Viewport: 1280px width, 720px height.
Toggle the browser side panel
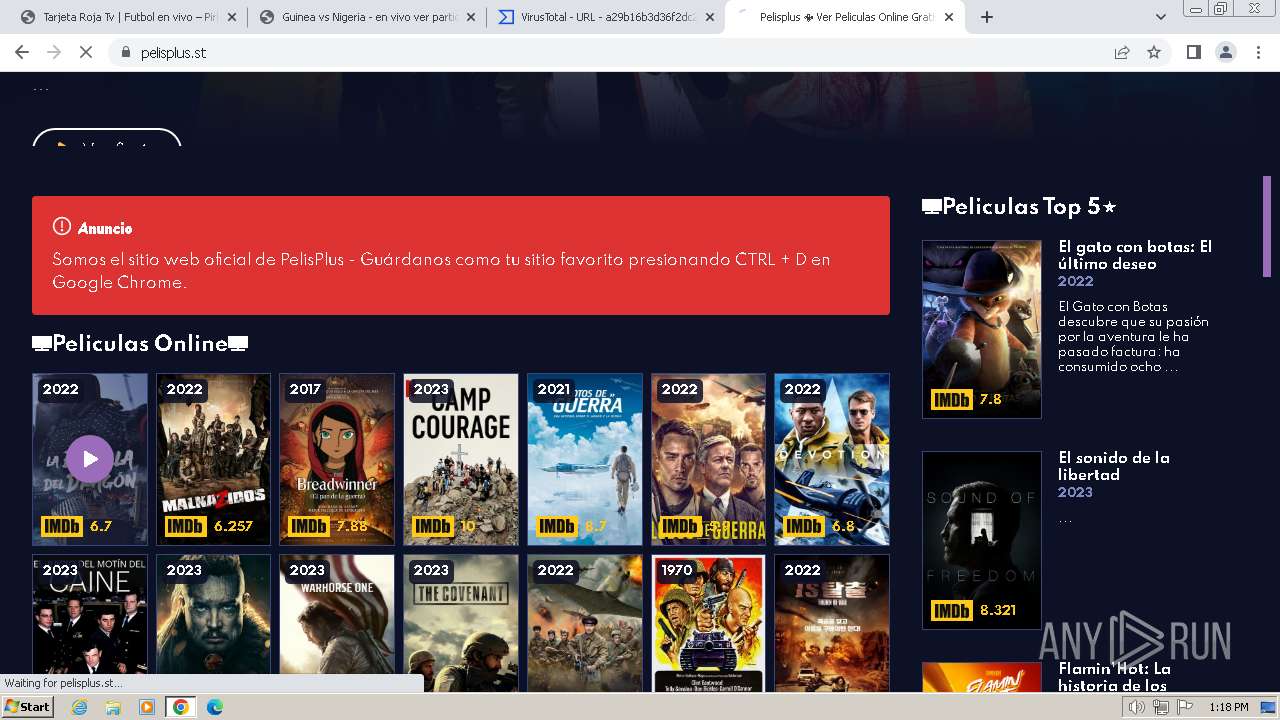point(1193,53)
